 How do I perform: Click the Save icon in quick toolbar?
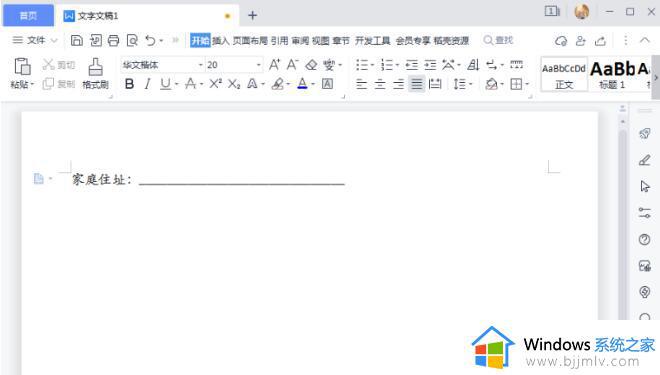(77, 40)
